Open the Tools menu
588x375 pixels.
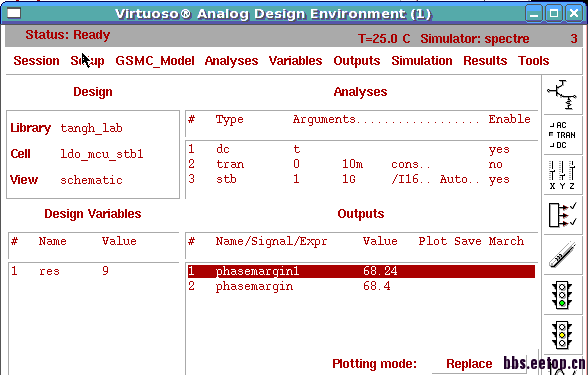[x=534, y=61]
